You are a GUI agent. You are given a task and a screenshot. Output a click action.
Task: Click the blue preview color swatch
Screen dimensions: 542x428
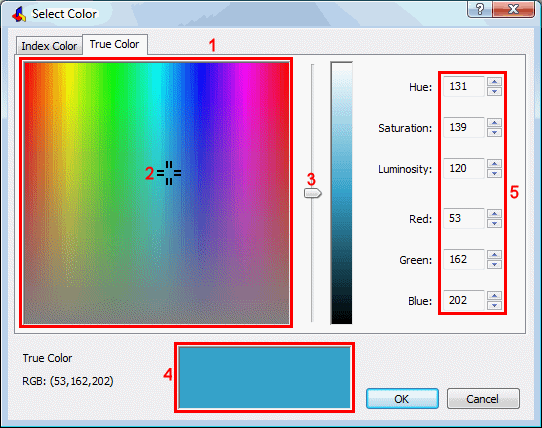point(264,378)
